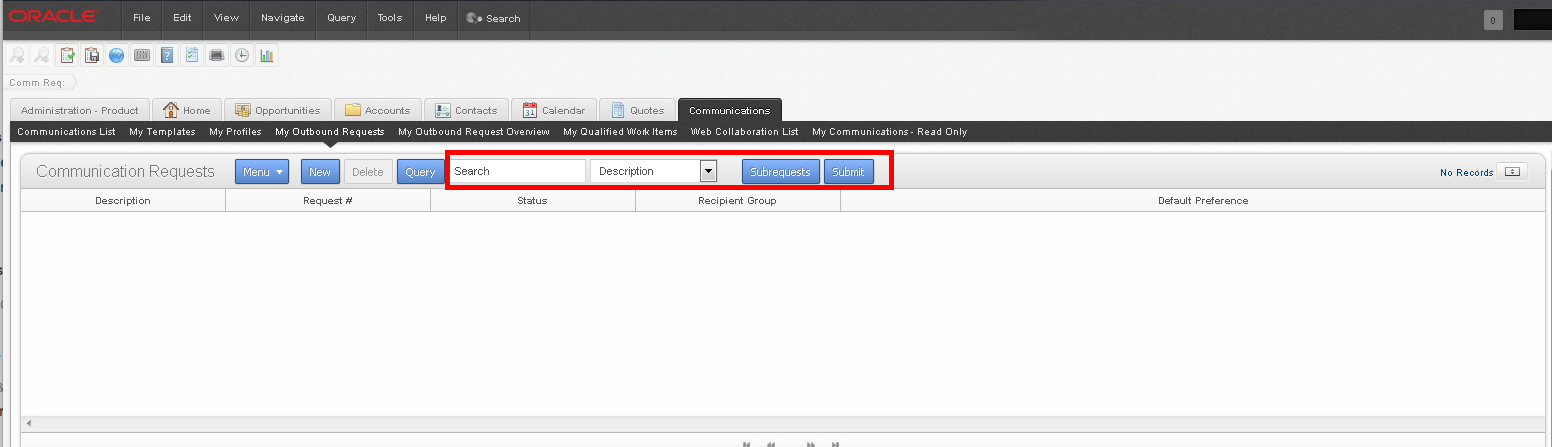The width and height of the screenshot is (1552, 447).
Task: Click the grey slider-panel toolbar icon
Action: (142, 56)
